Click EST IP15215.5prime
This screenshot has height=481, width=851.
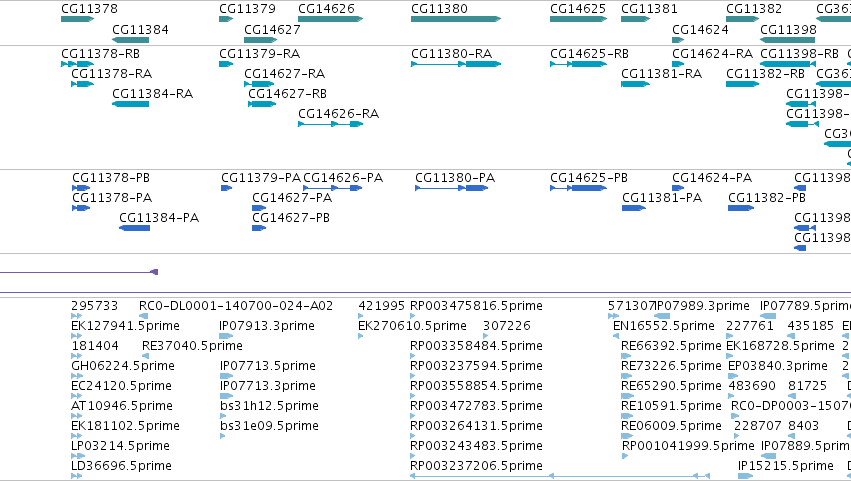(x=786, y=466)
